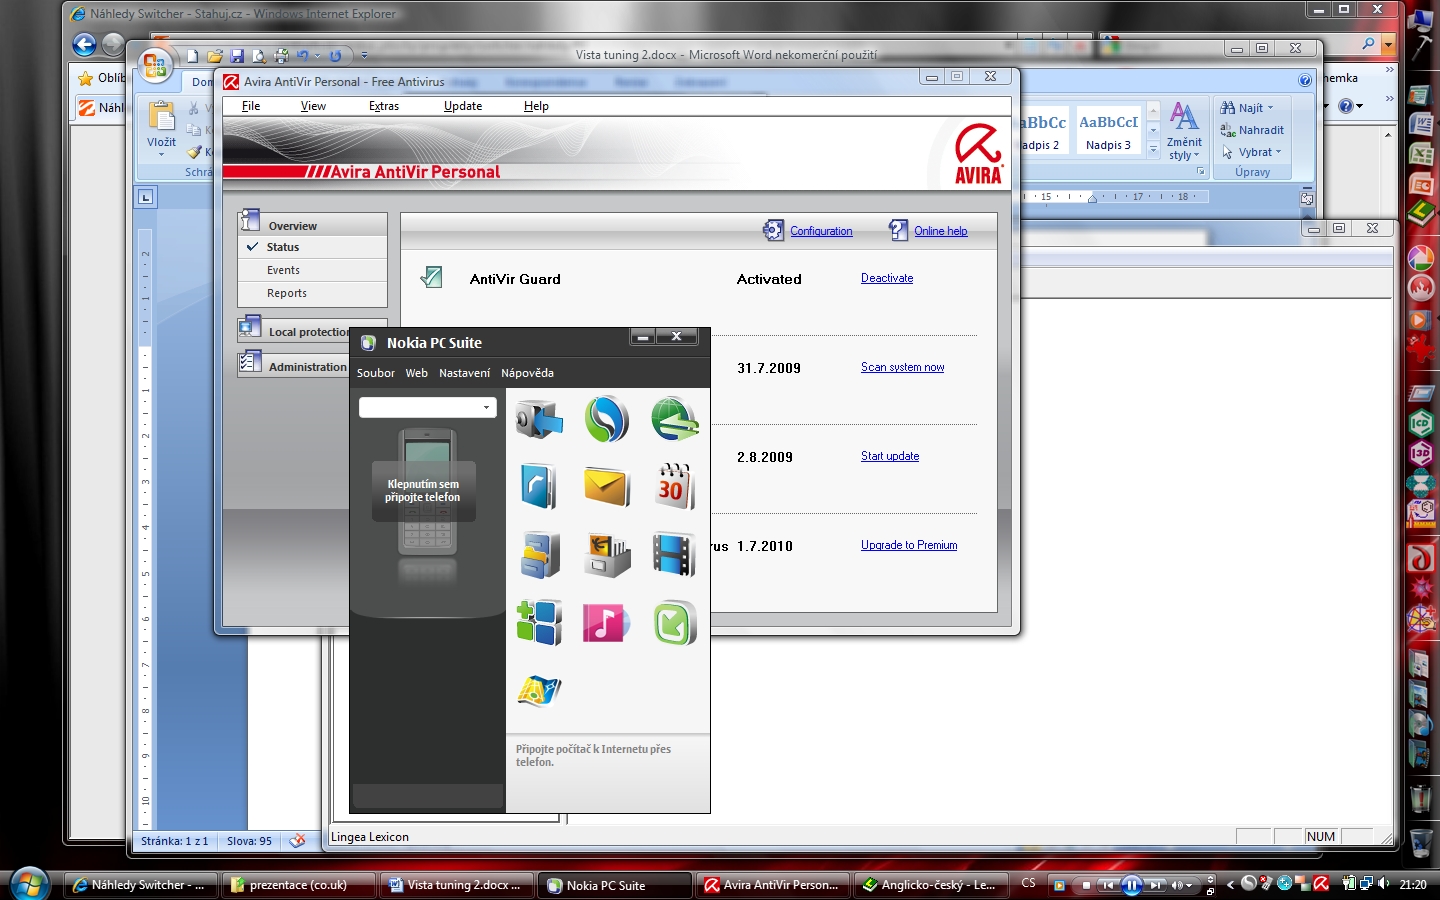Open the Configuration link in Avira

pos(821,231)
